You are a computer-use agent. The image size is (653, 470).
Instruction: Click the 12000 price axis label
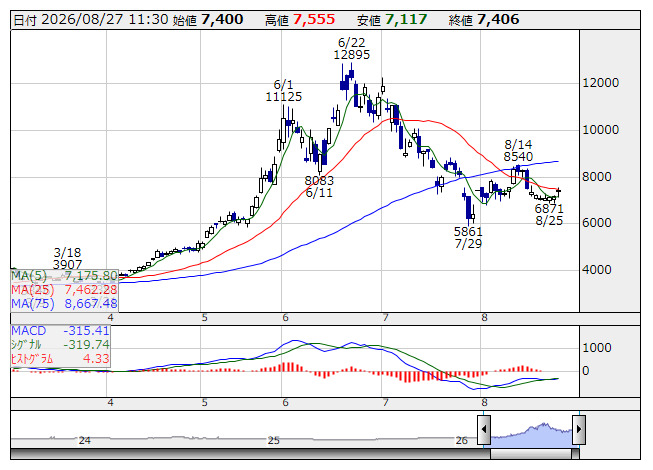tap(601, 83)
